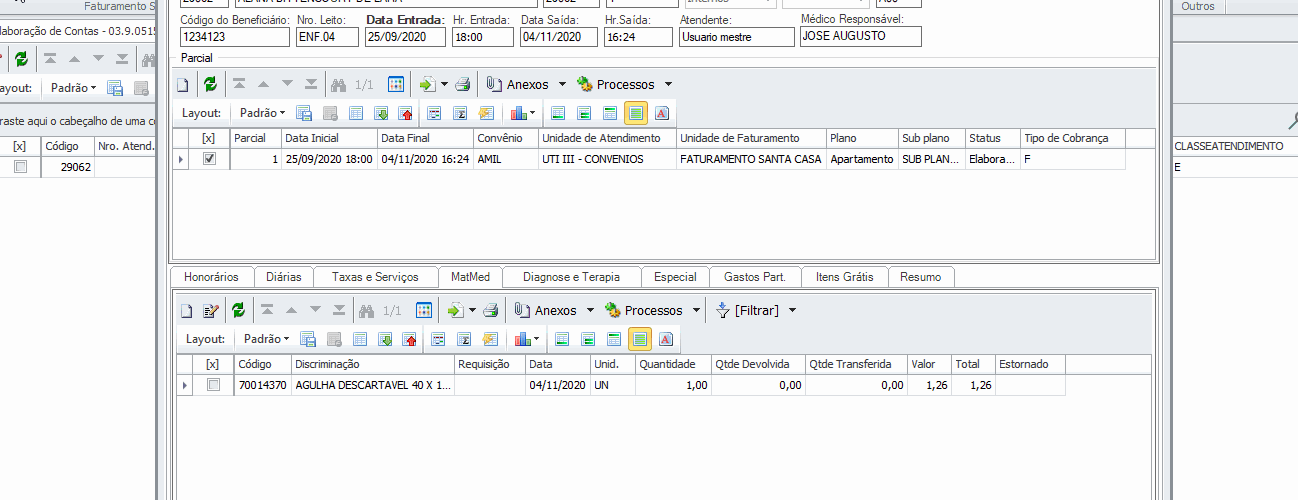
Task: Click highlighted grid view icon in Parcial bar
Action: [x=637, y=113]
